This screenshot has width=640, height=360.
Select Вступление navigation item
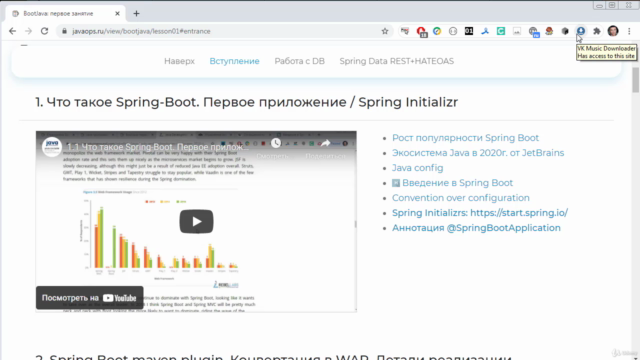tap(234, 61)
